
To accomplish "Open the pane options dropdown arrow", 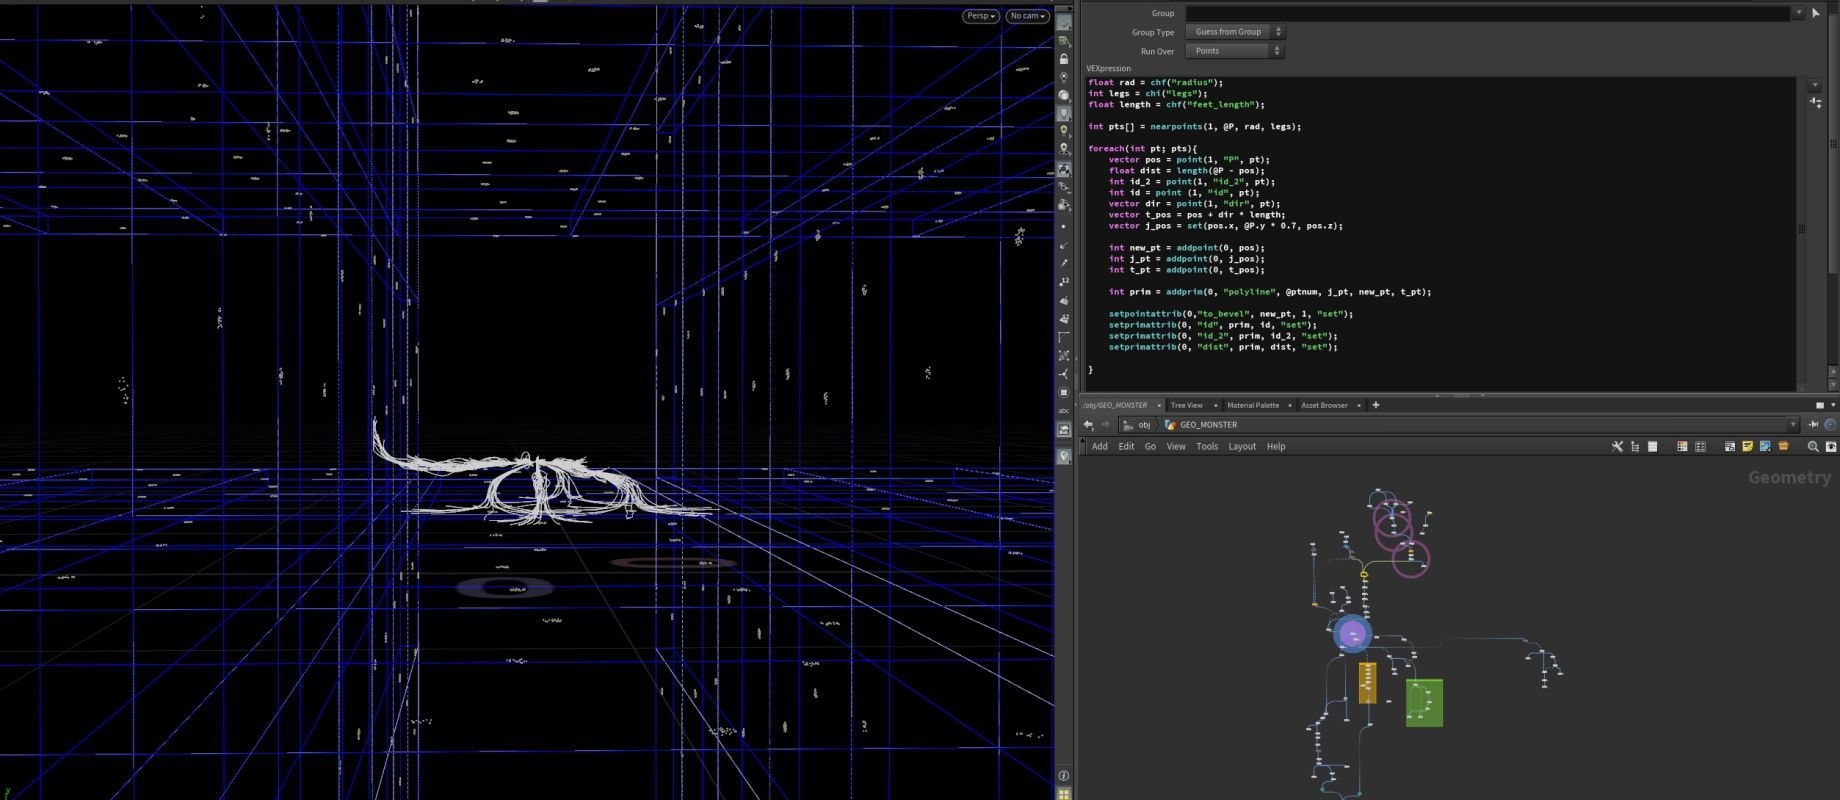I will 1833,405.
